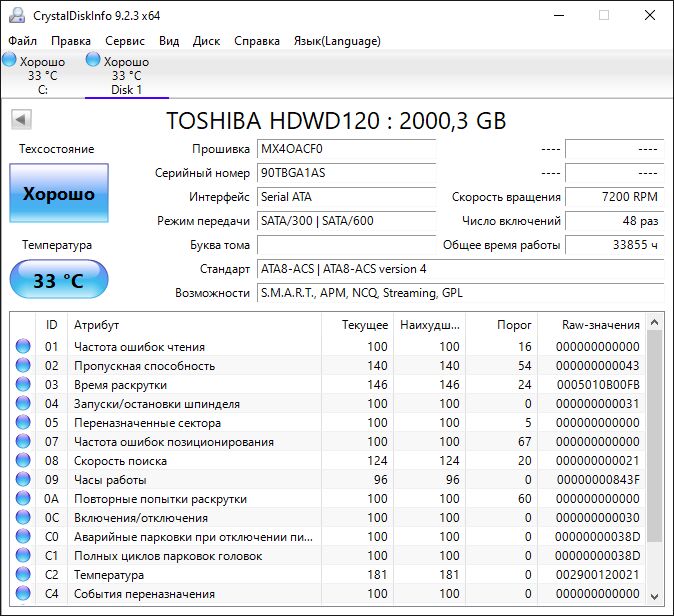This screenshot has height=616, width=674.
Task: Click the previous disk arrow button
Action: 20,120
